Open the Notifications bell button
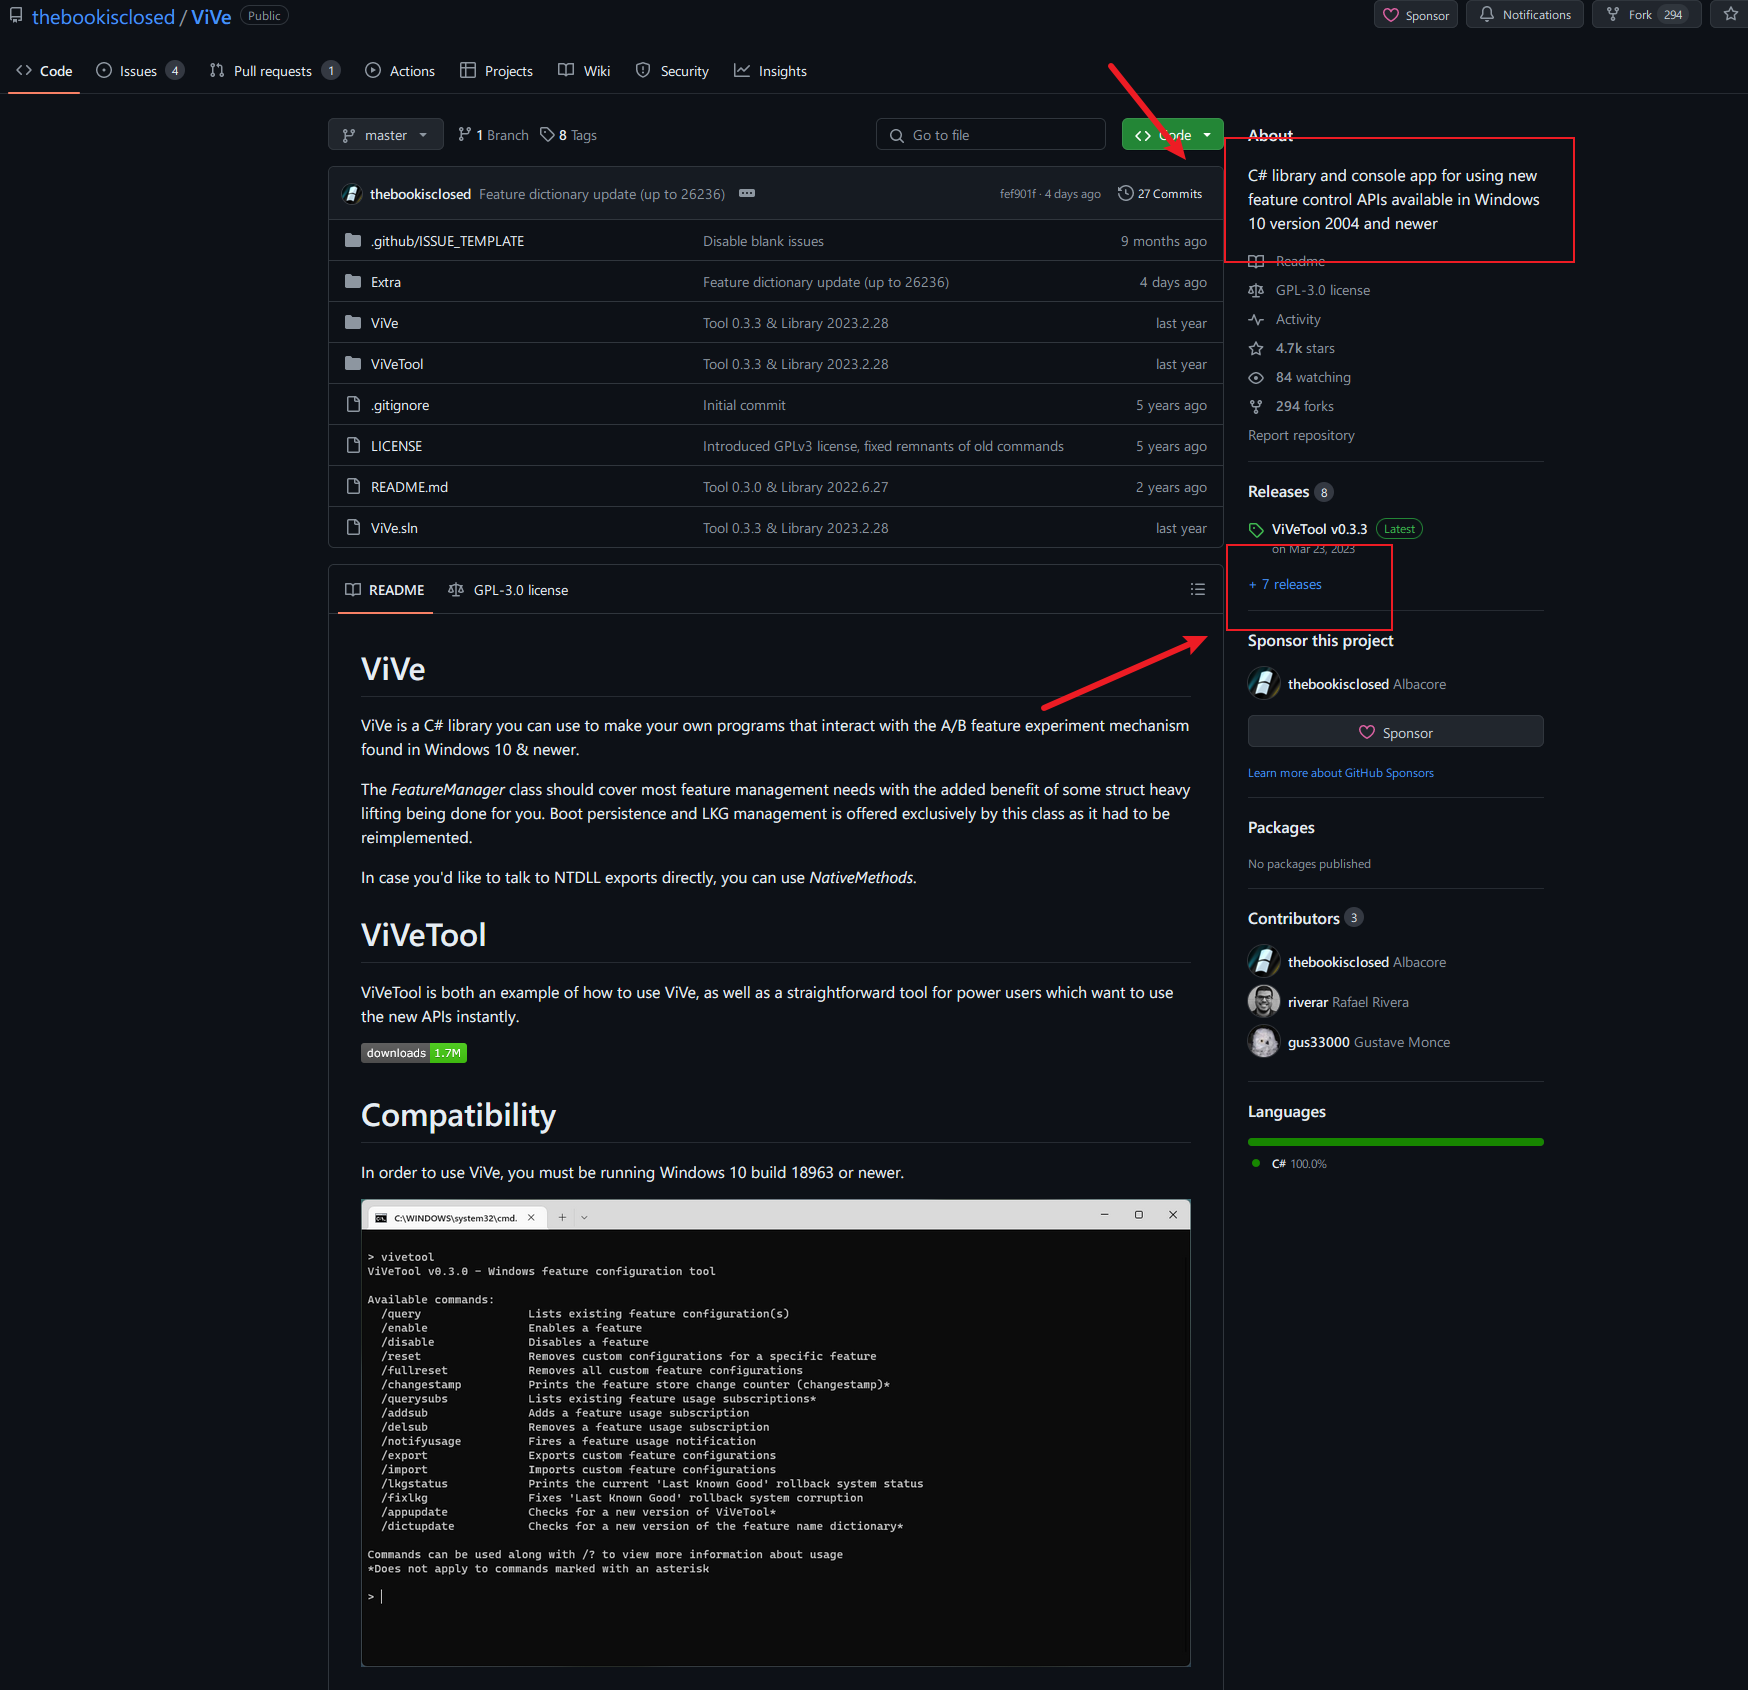Viewport: 1748px width, 1690px height. [x=1525, y=15]
